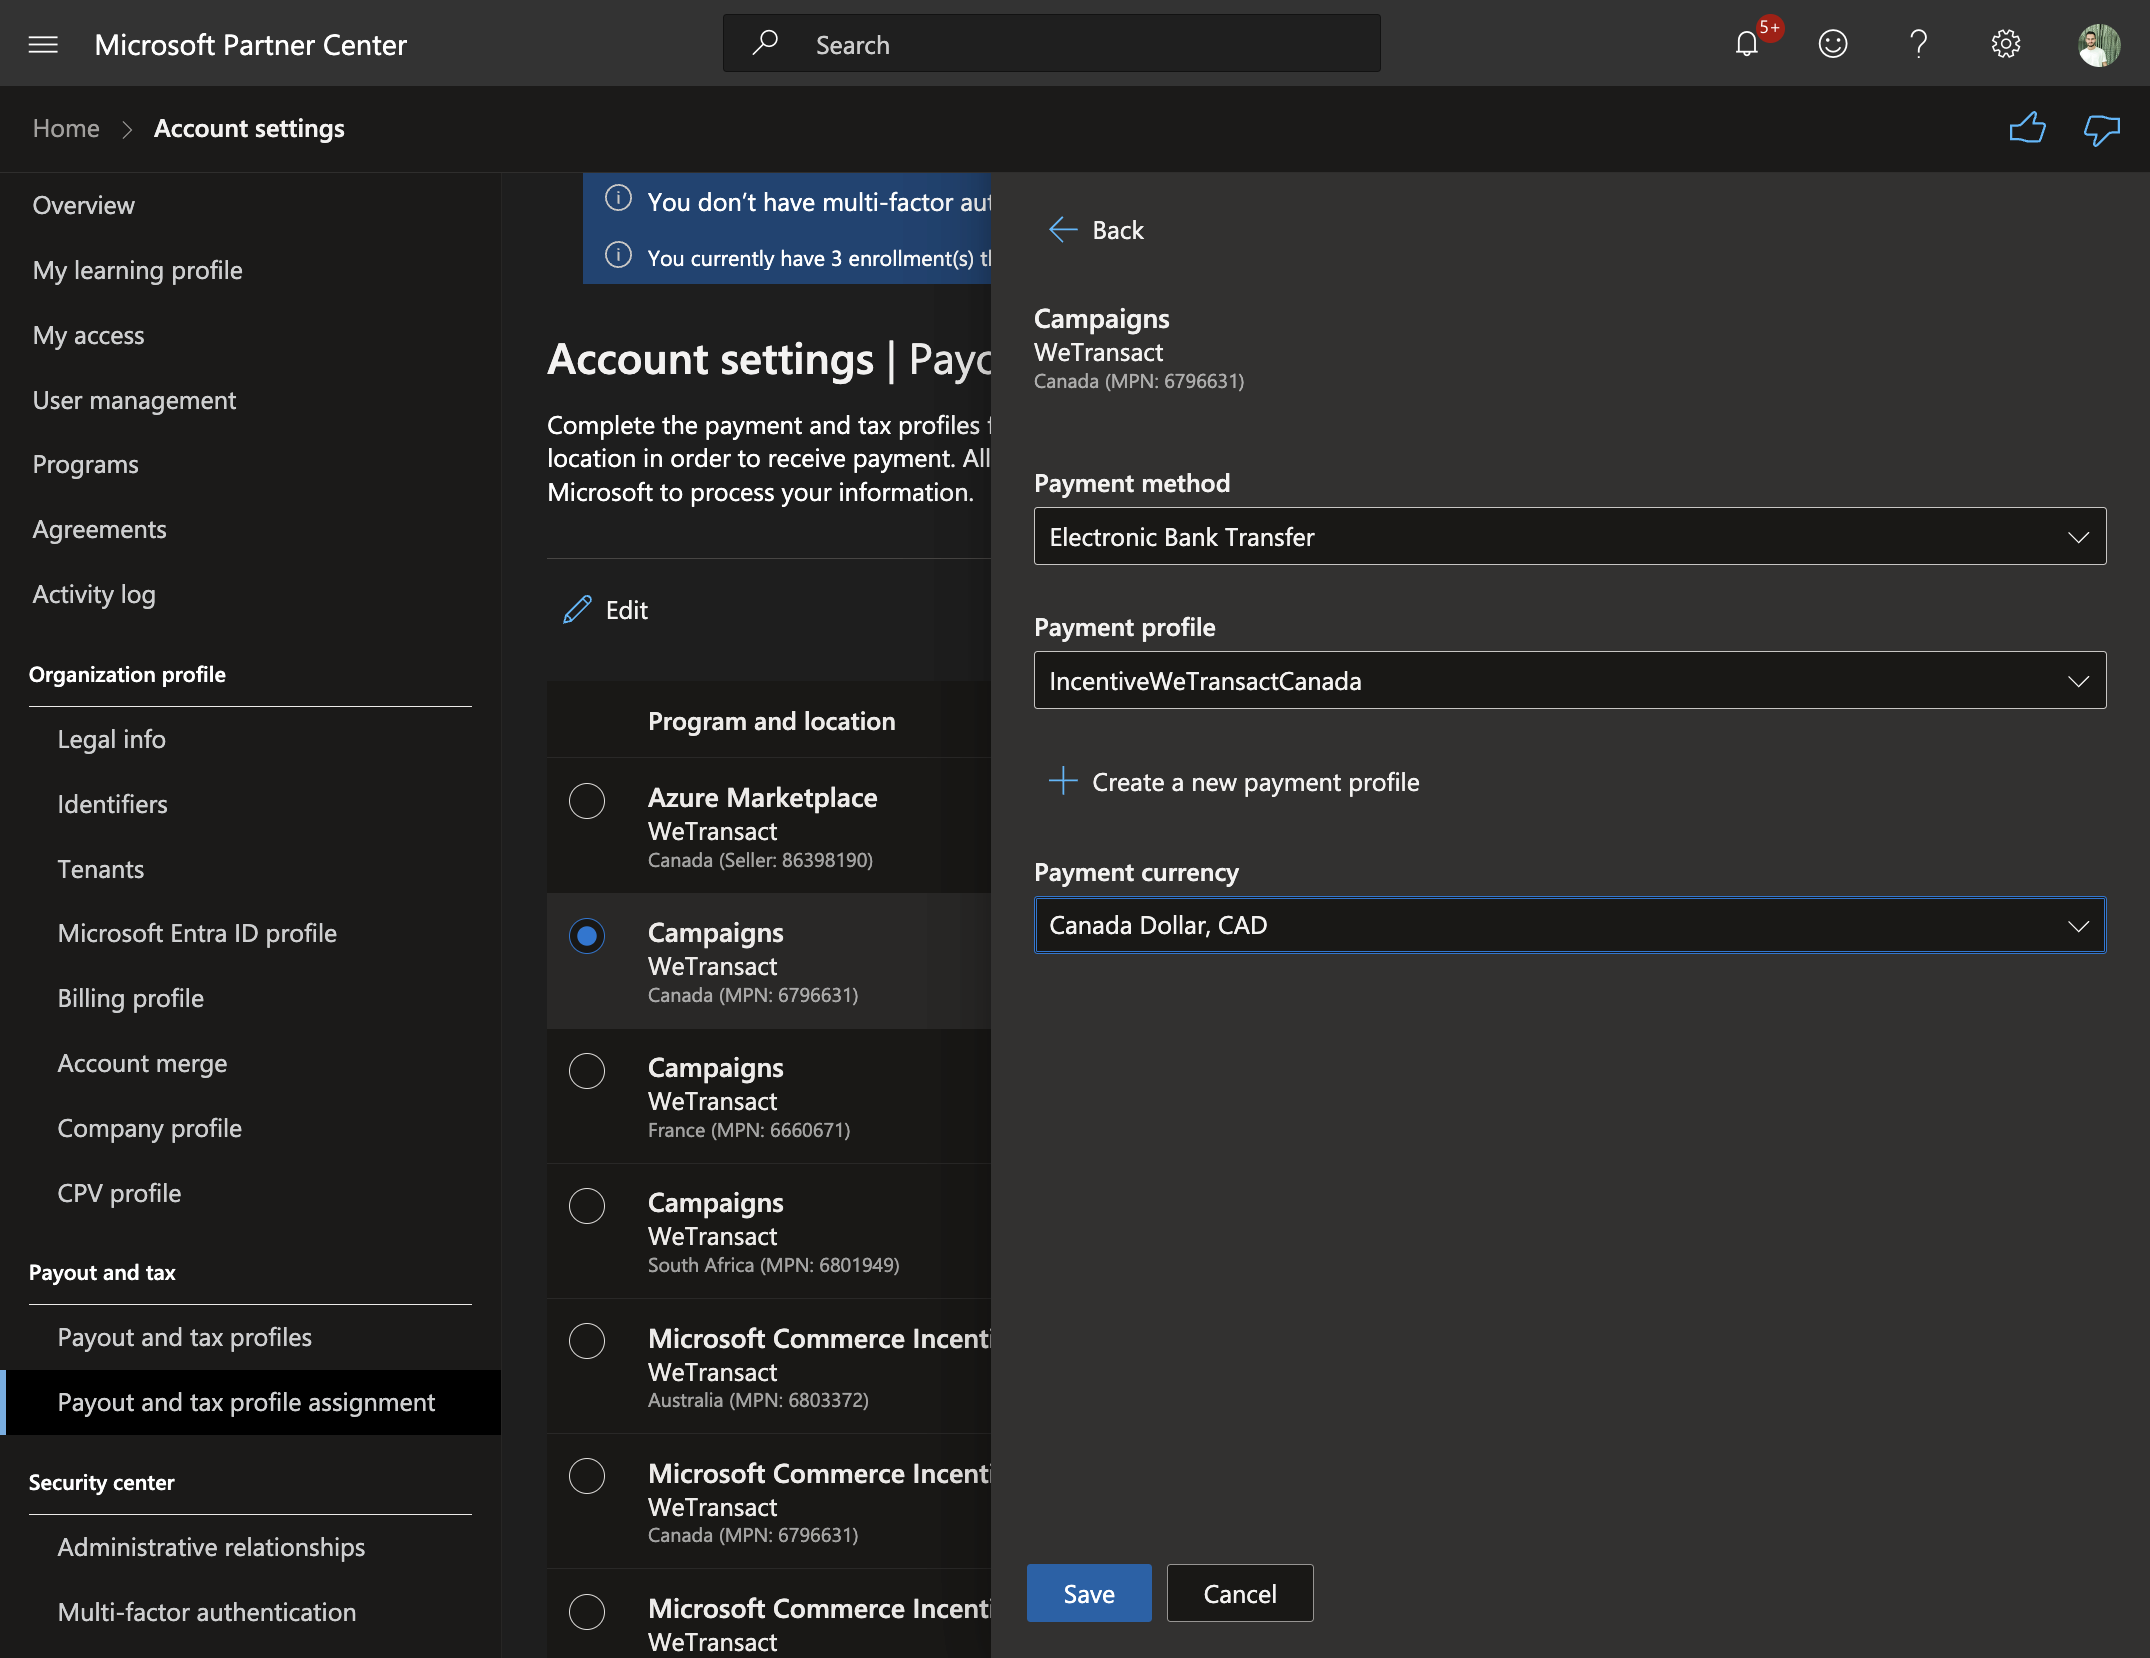Click the smiley feedback icon
The image size is (2150, 1658).
pyautogui.click(x=1832, y=44)
